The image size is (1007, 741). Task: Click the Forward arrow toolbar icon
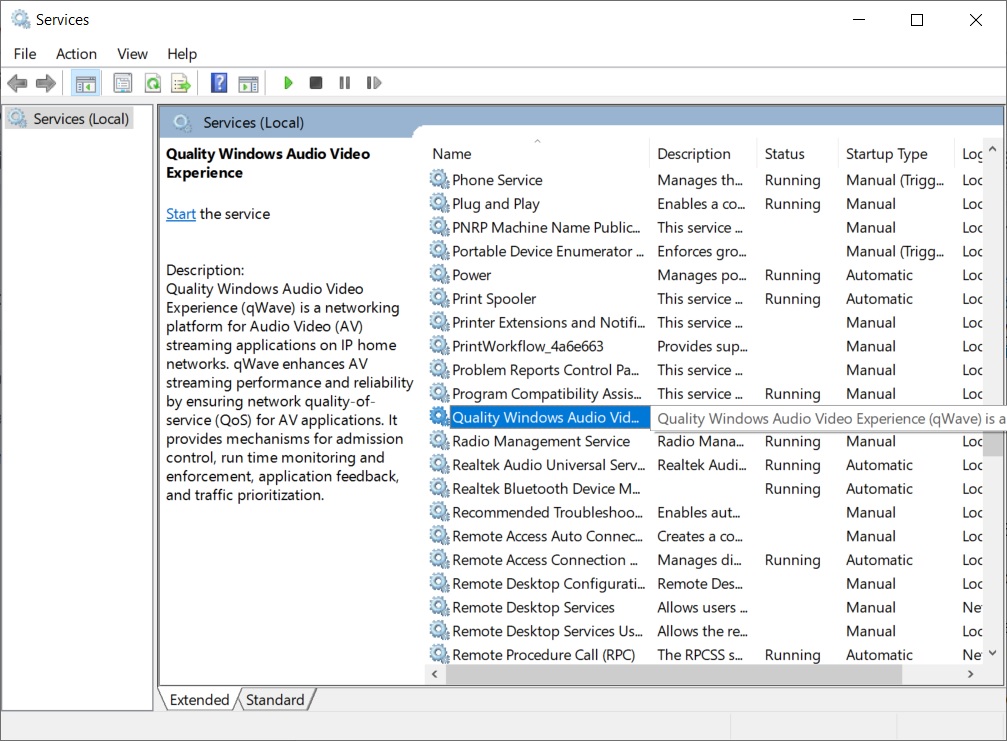(x=46, y=83)
